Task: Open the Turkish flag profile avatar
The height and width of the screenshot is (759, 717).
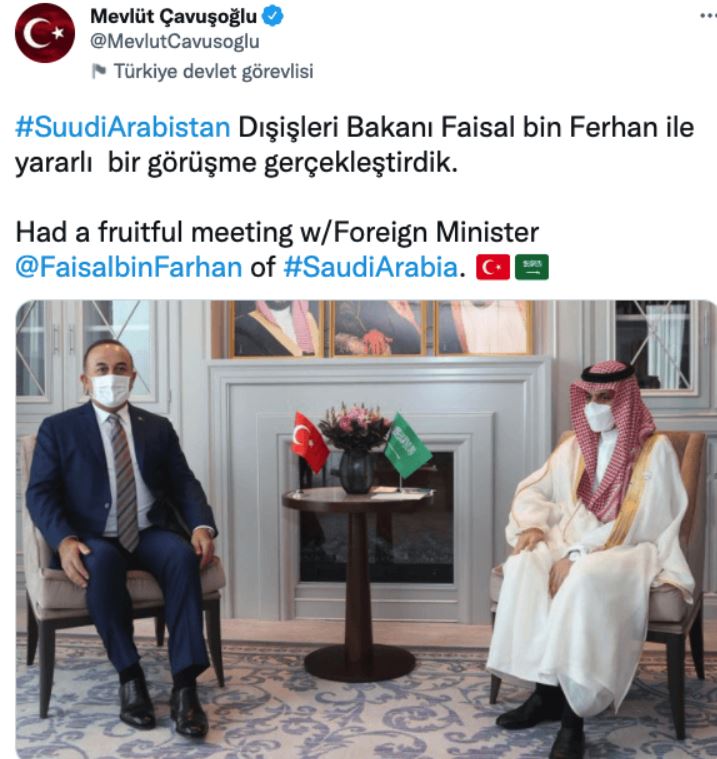Action: (45, 33)
